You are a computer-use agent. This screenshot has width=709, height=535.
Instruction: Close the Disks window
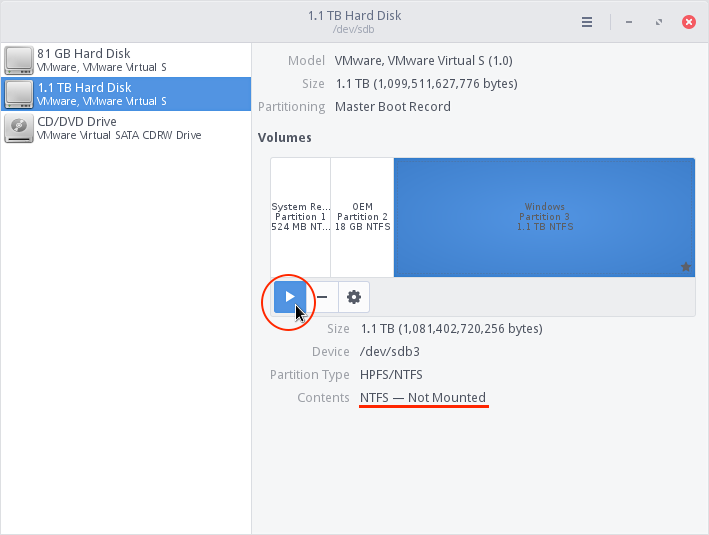click(x=689, y=22)
